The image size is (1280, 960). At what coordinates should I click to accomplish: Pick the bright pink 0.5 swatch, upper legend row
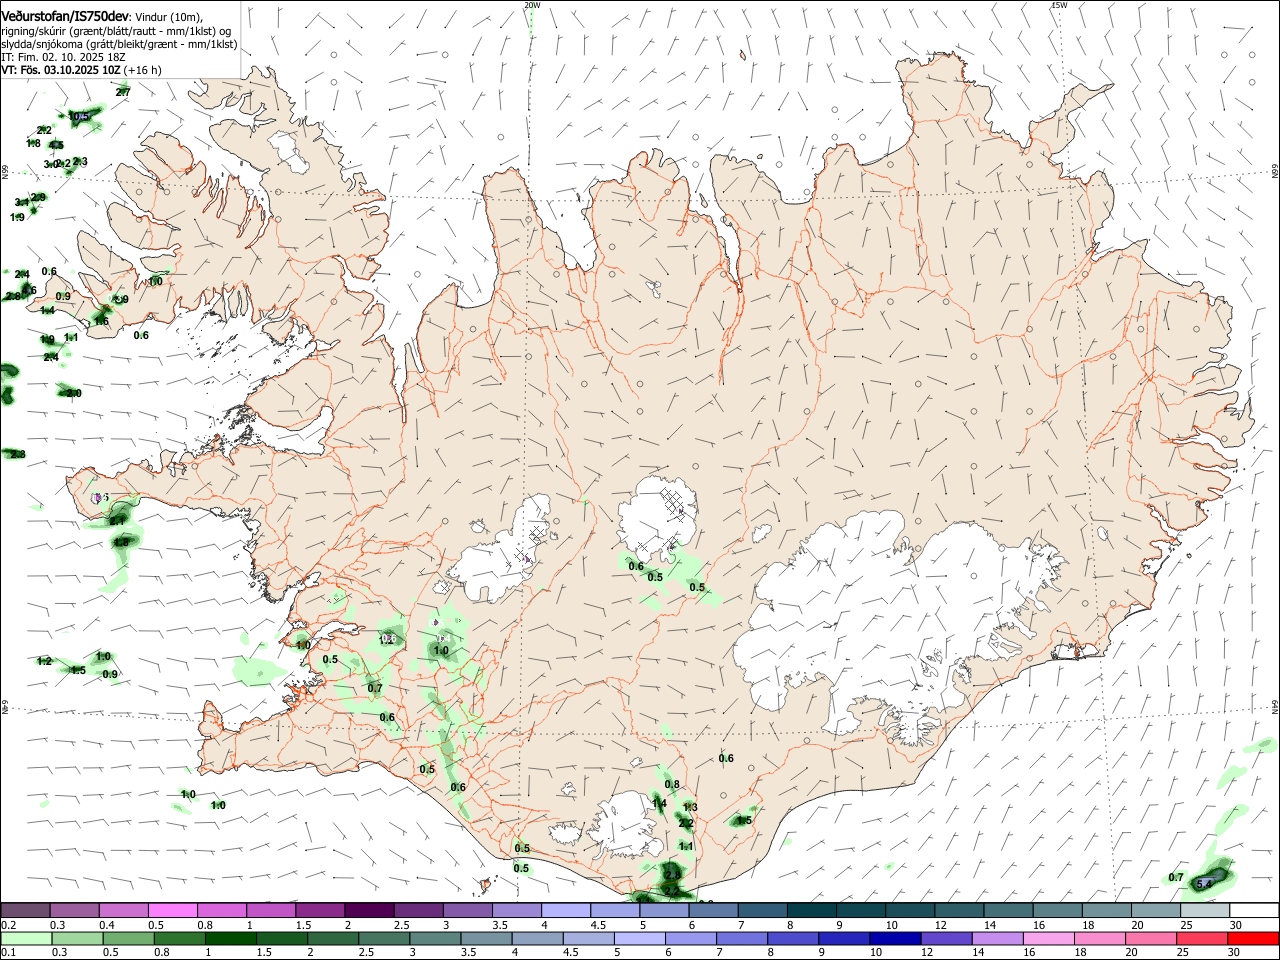coord(172,910)
